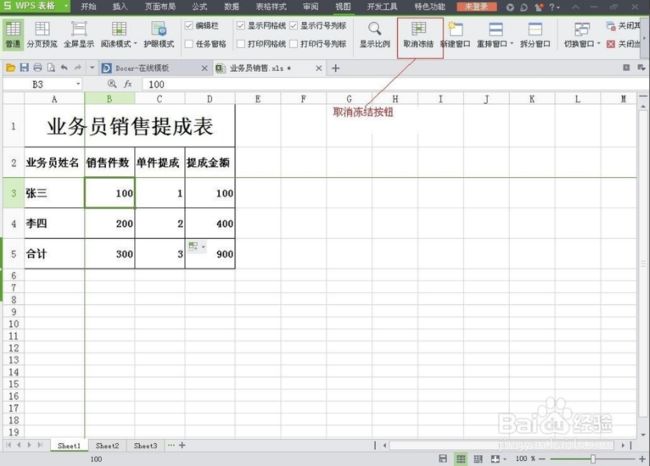Select column header G
Screen dimensions: 650x466
tap(349, 99)
